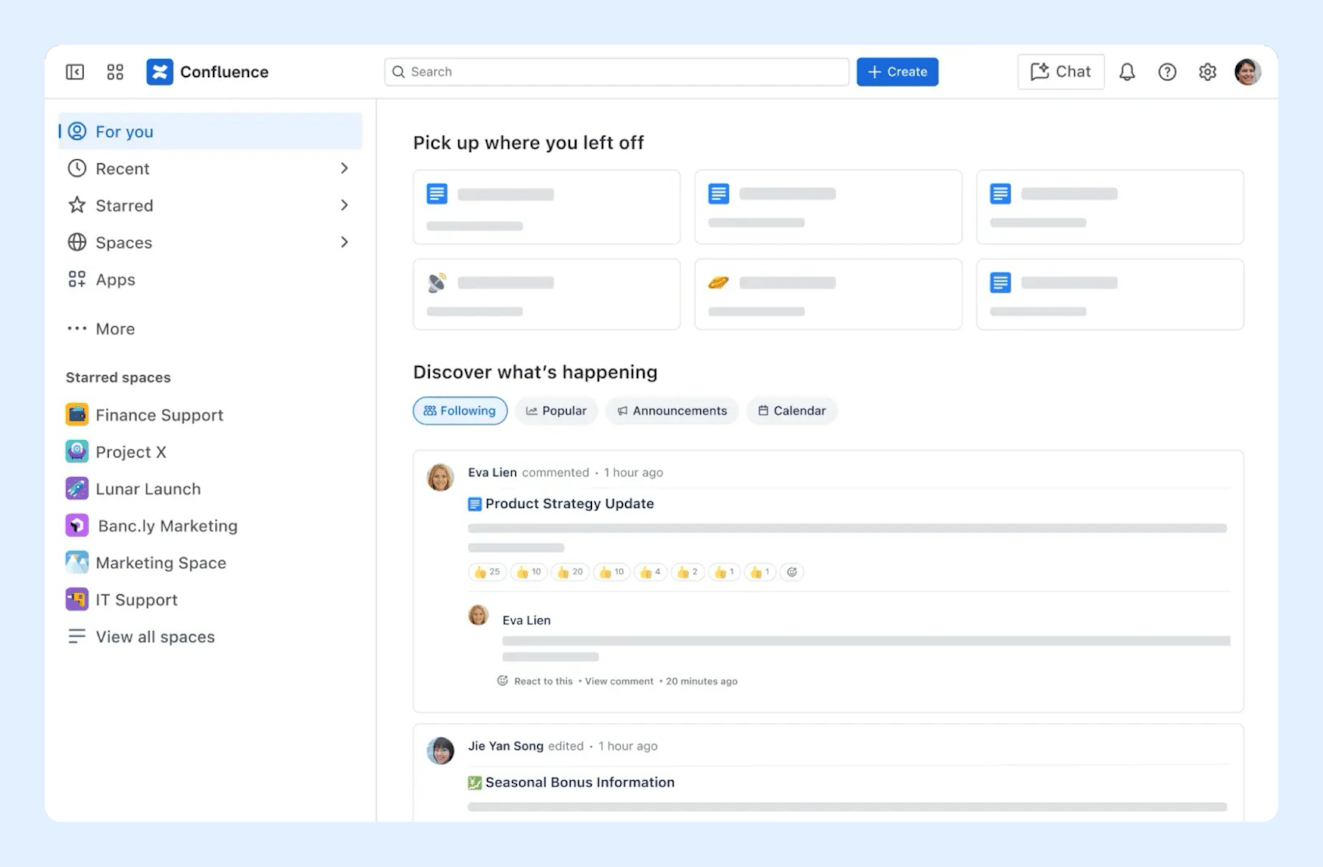1323x867 pixels.
Task: Expand the Recent section chevron
Action: point(344,168)
